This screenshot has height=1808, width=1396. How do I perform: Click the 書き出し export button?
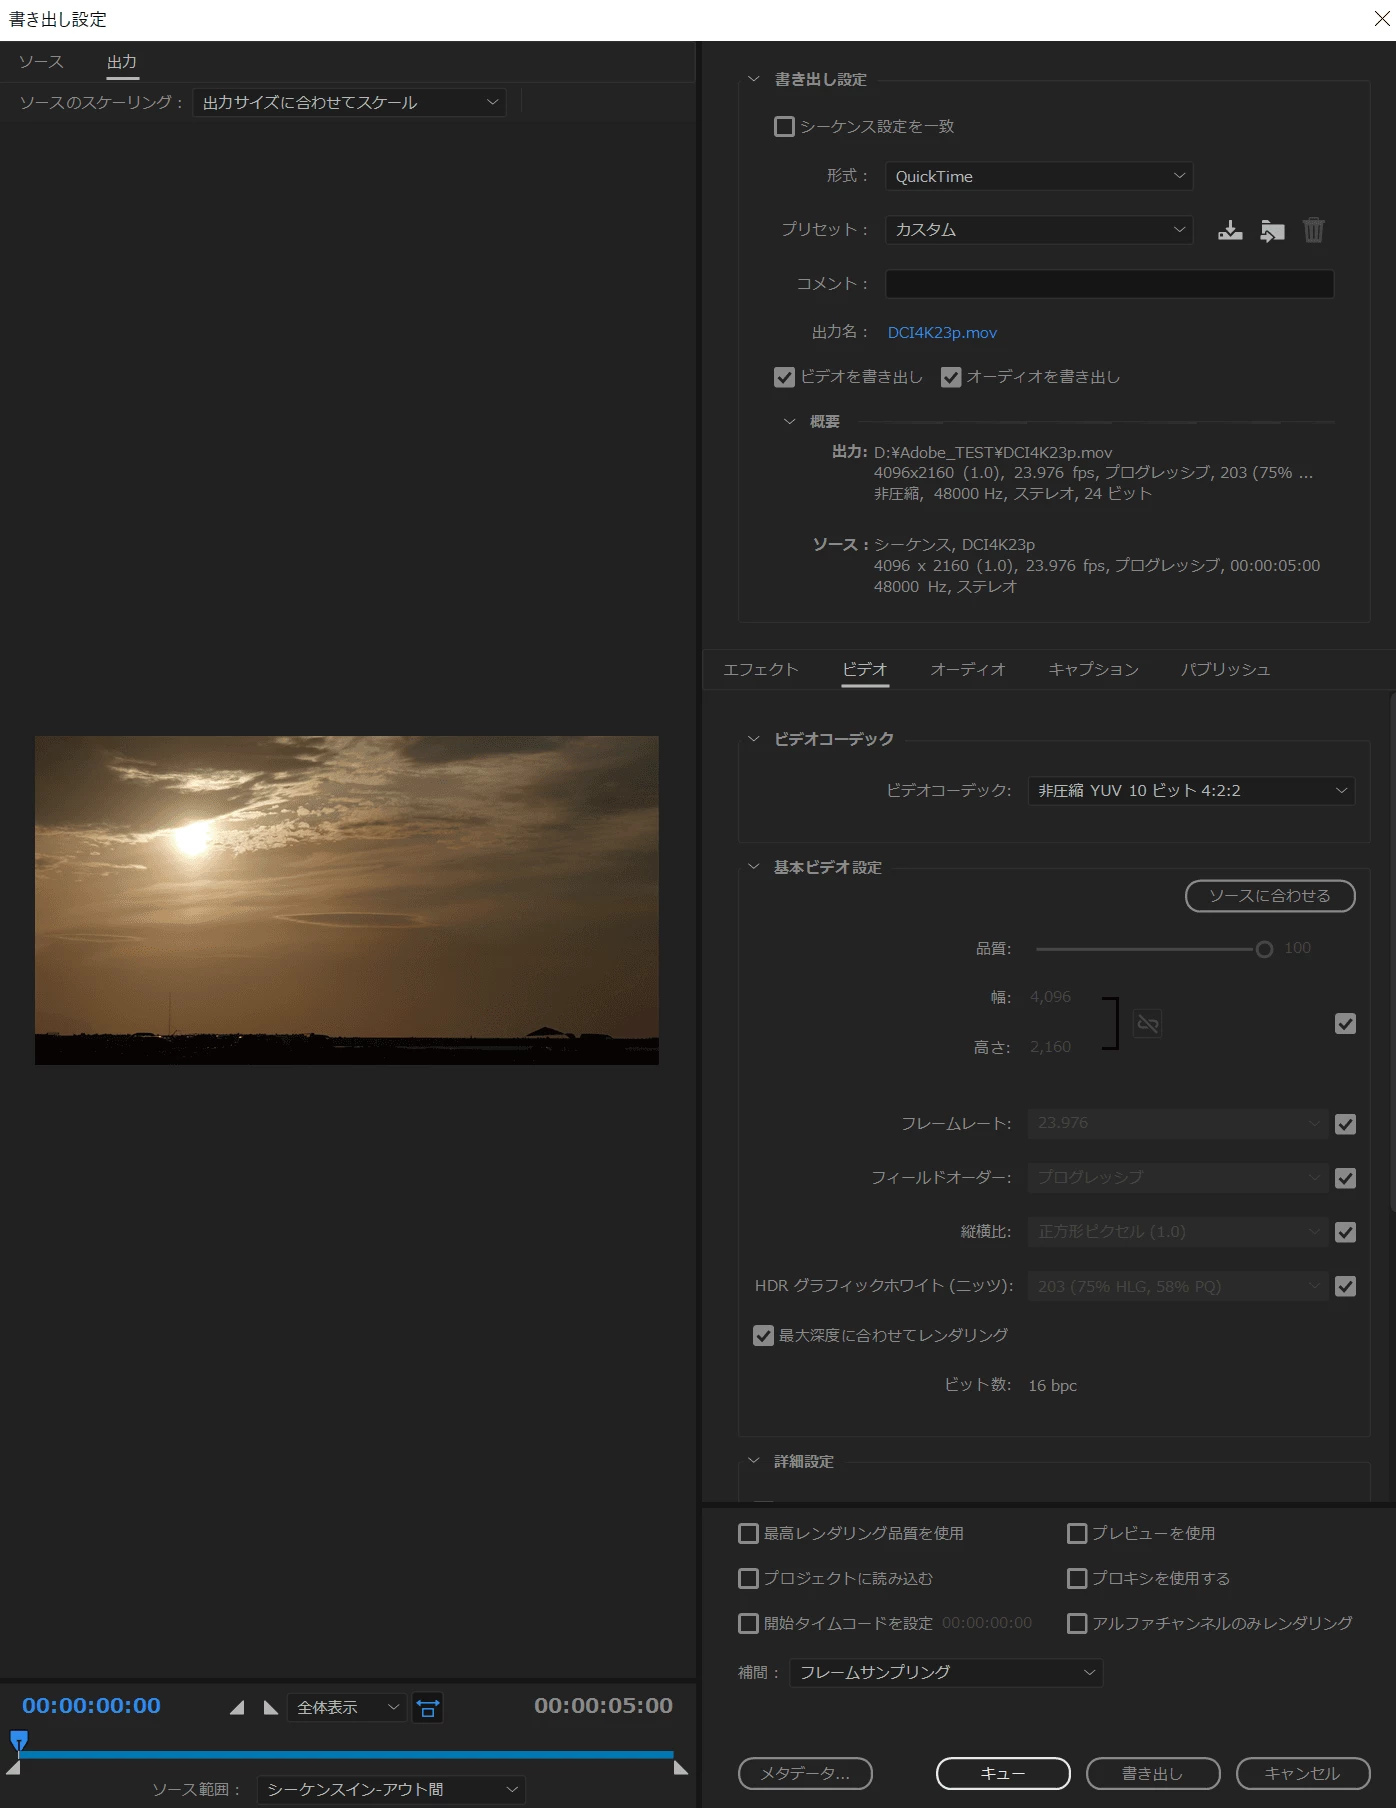pos(1153,1774)
